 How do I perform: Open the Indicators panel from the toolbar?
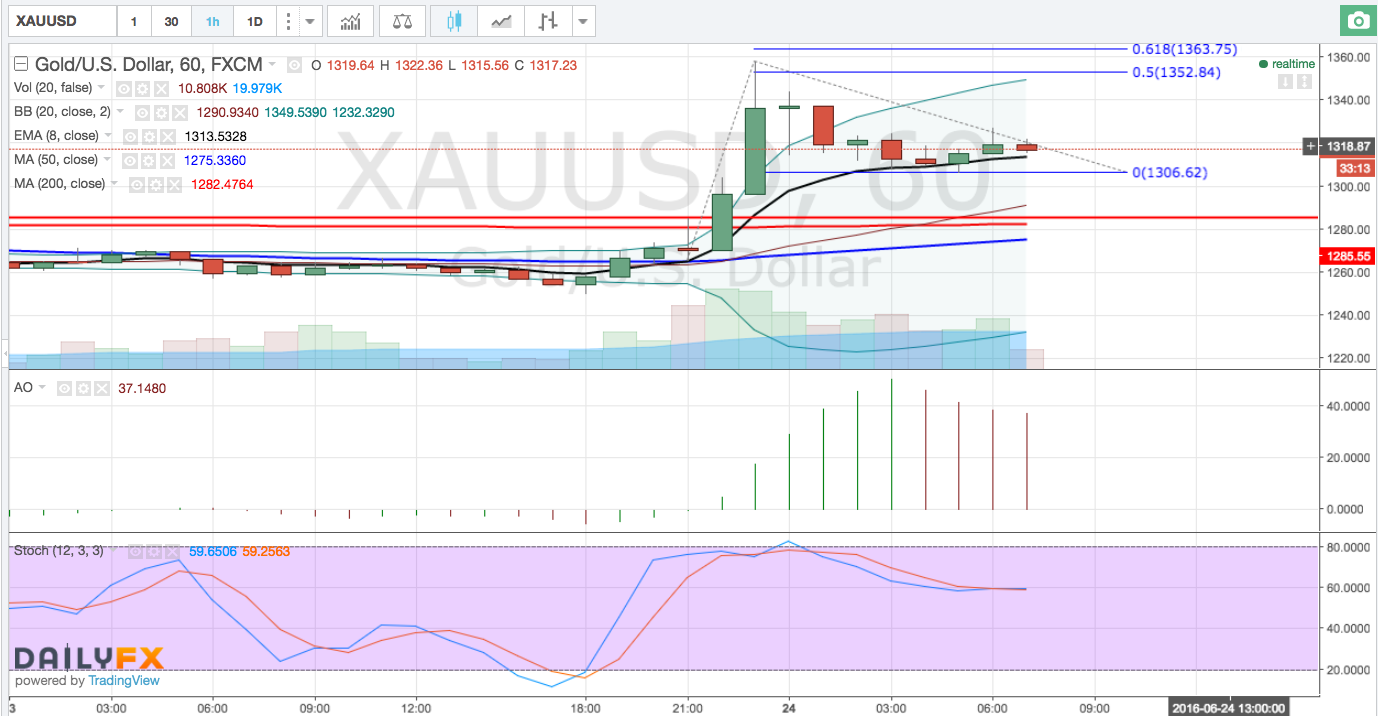[351, 21]
